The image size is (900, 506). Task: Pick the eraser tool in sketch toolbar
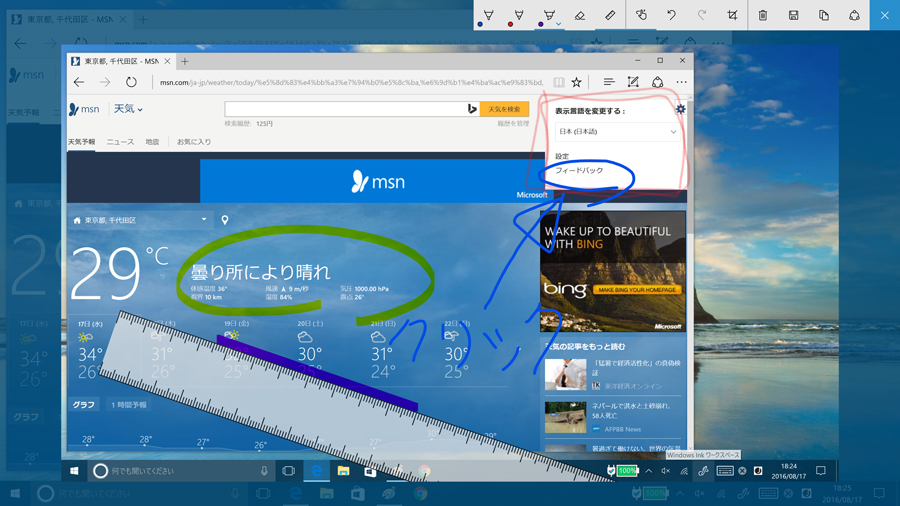580,15
